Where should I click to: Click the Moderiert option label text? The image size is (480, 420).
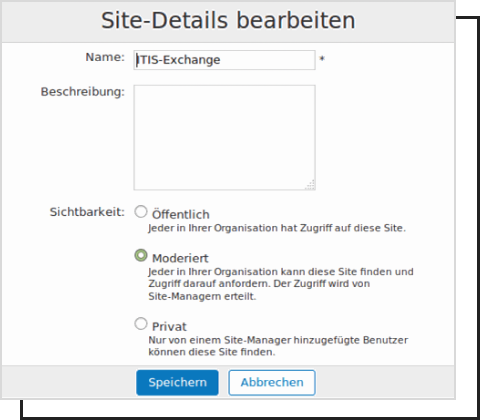click(x=180, y=258)
